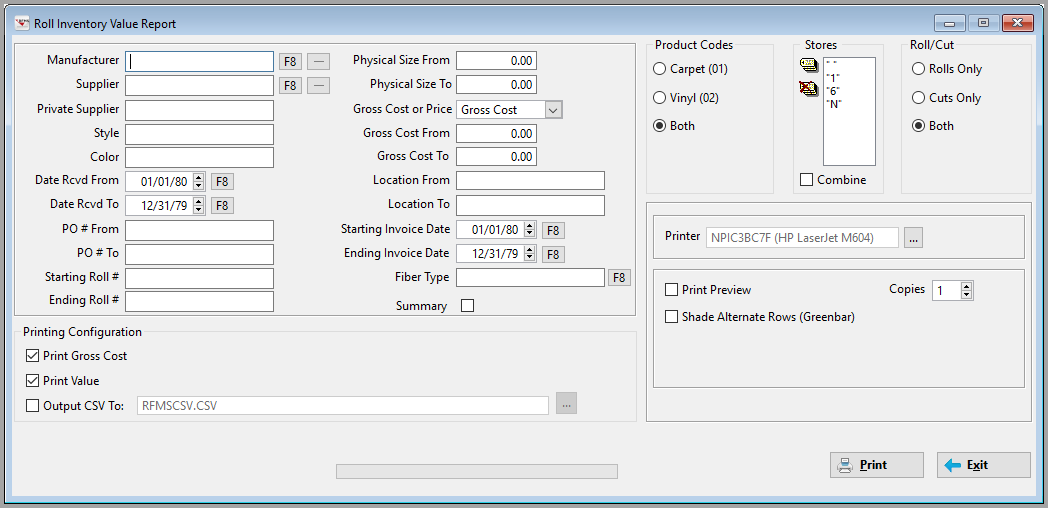1048x508 pixels.
Task: Click the Gross Cost To field
Action: [497, 156]
